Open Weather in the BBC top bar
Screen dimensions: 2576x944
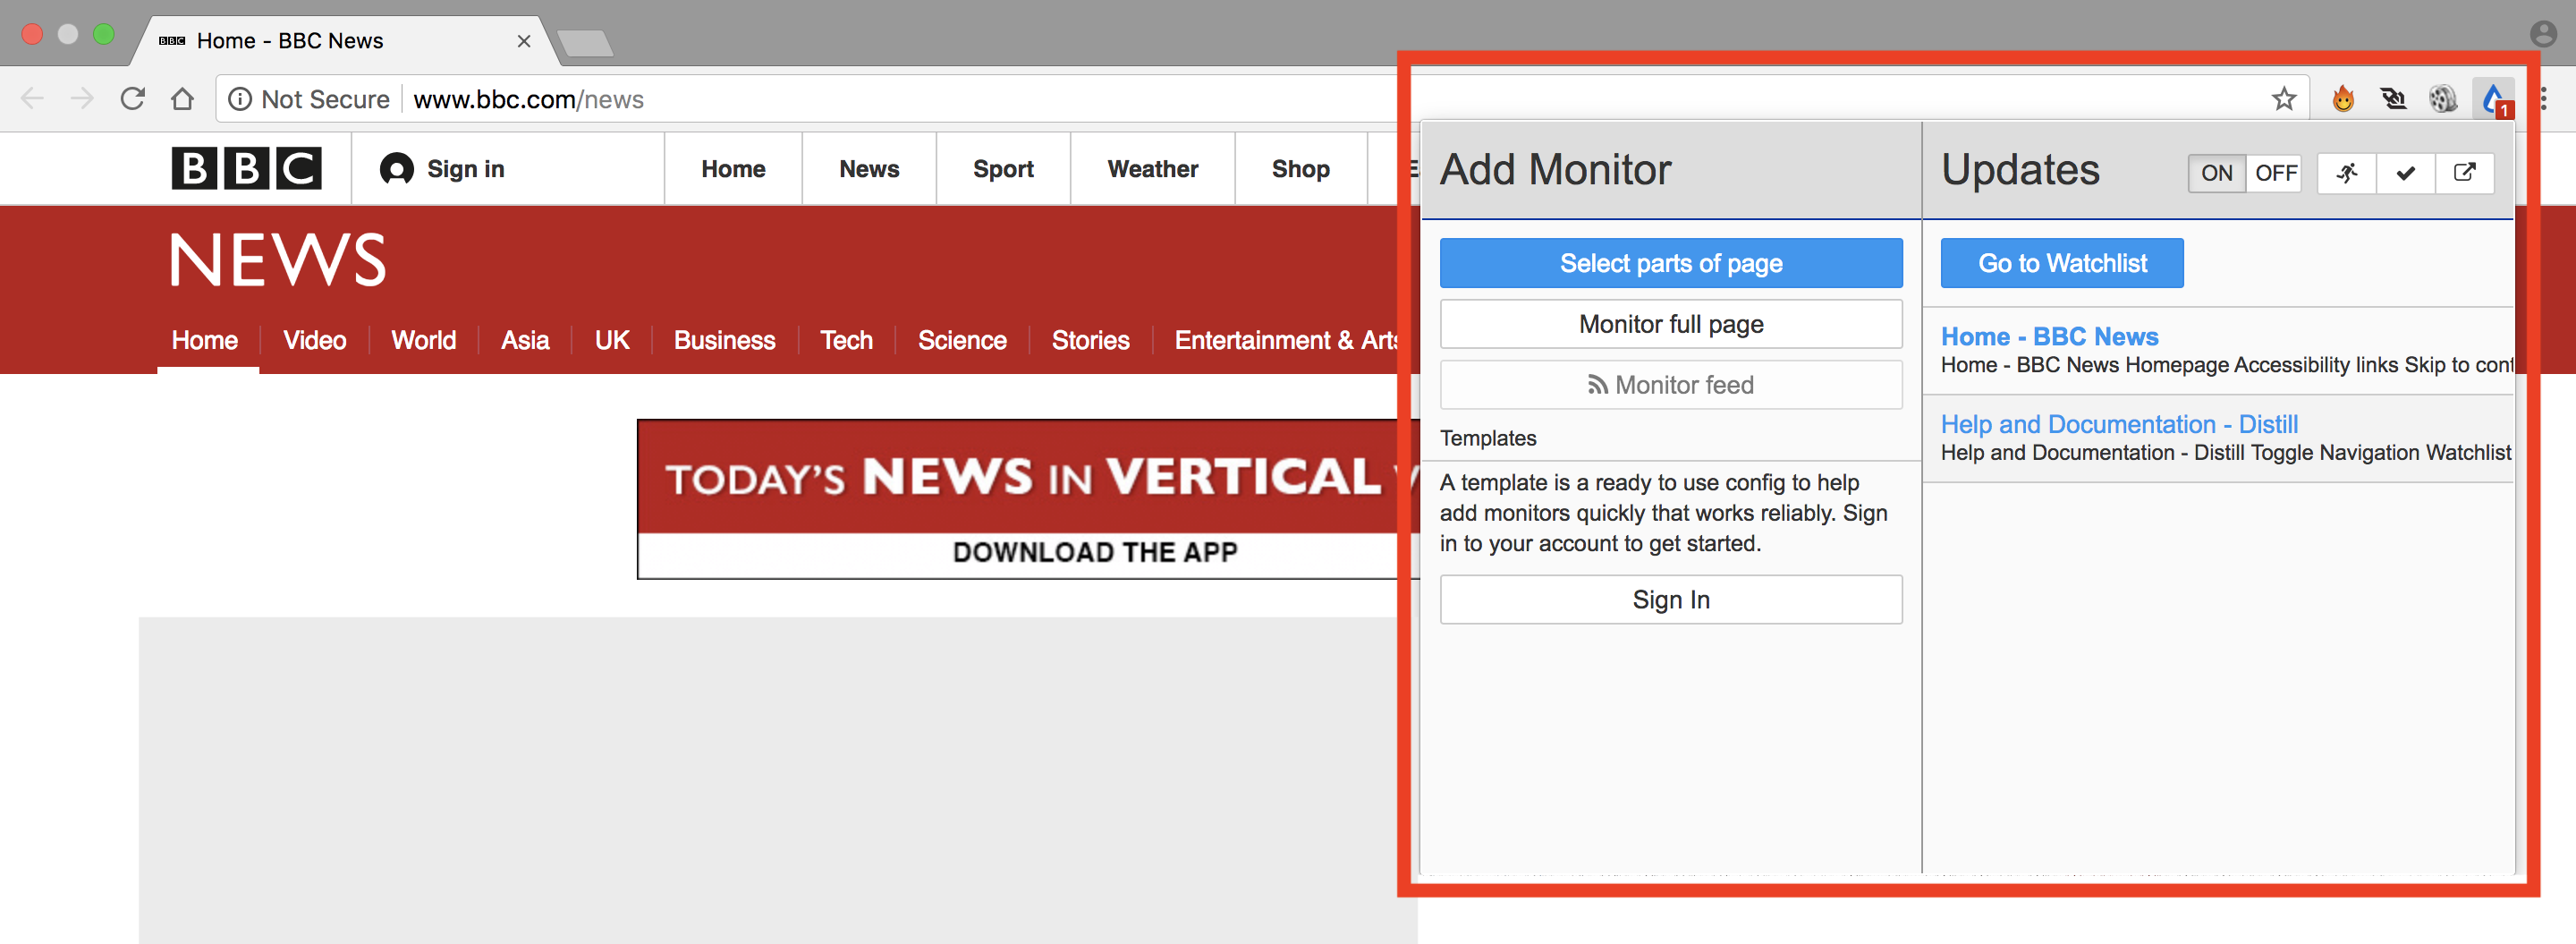tap(1152, 169)
